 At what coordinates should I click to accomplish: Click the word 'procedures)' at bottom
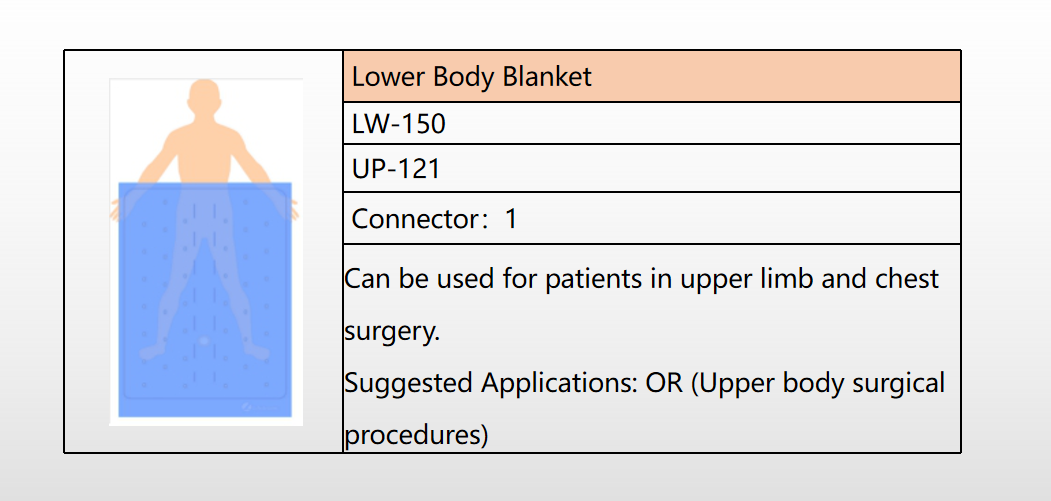coord(416,435)
